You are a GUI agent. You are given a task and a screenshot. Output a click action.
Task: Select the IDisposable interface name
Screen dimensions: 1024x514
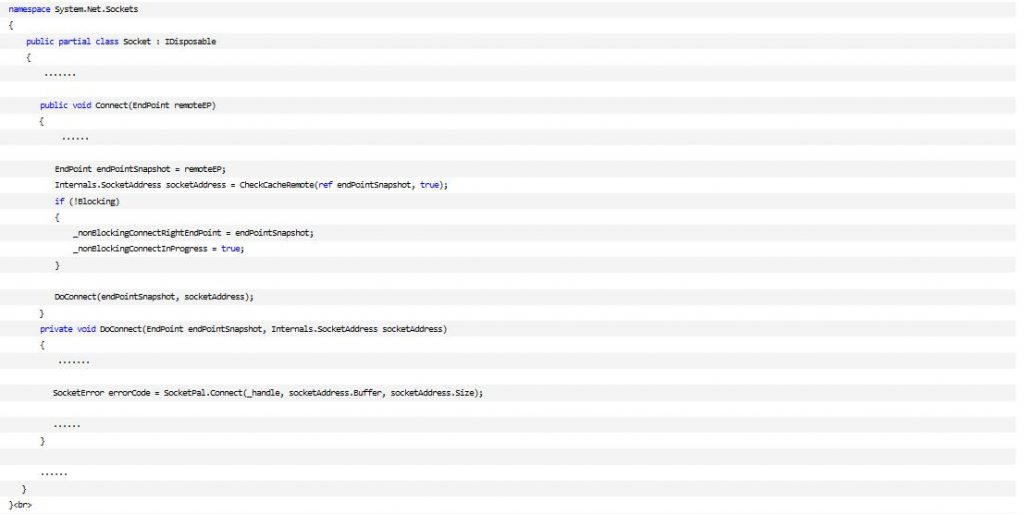pyautogui.click(x=191, y=41)
